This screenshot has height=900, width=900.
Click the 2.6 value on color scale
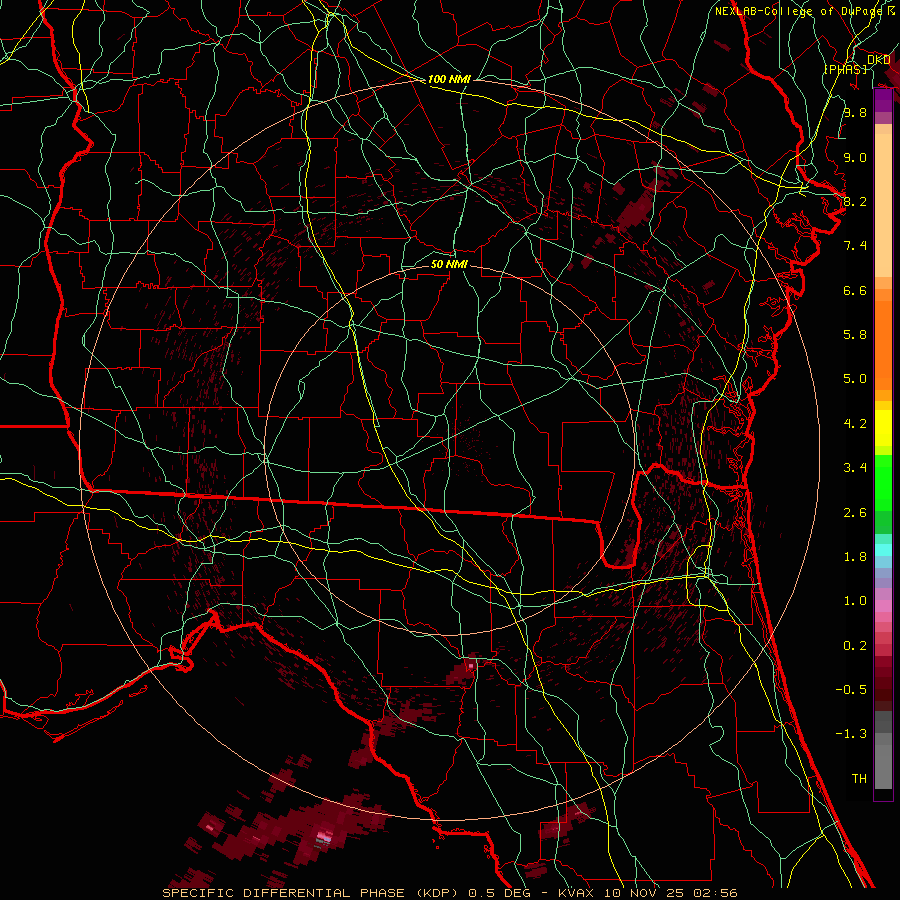coord(855,513)
